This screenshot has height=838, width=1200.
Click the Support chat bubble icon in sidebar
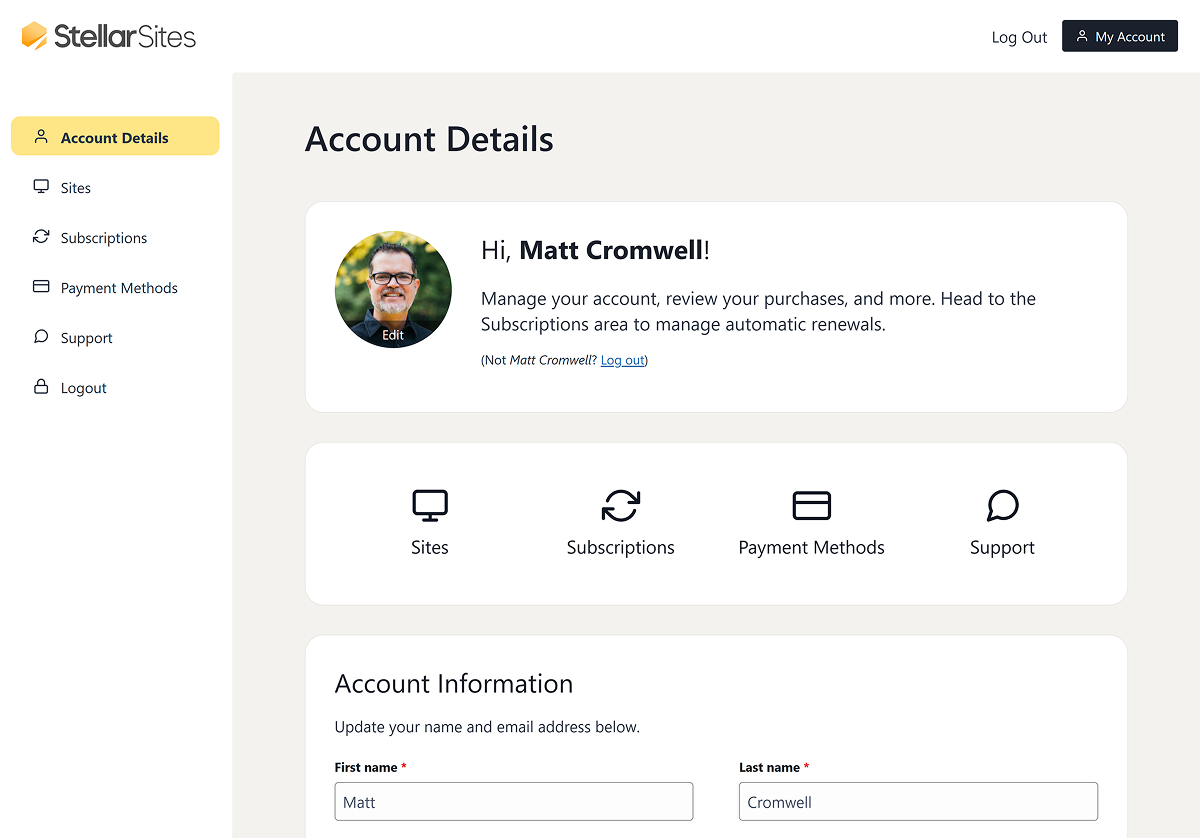(x=40, y=337)
